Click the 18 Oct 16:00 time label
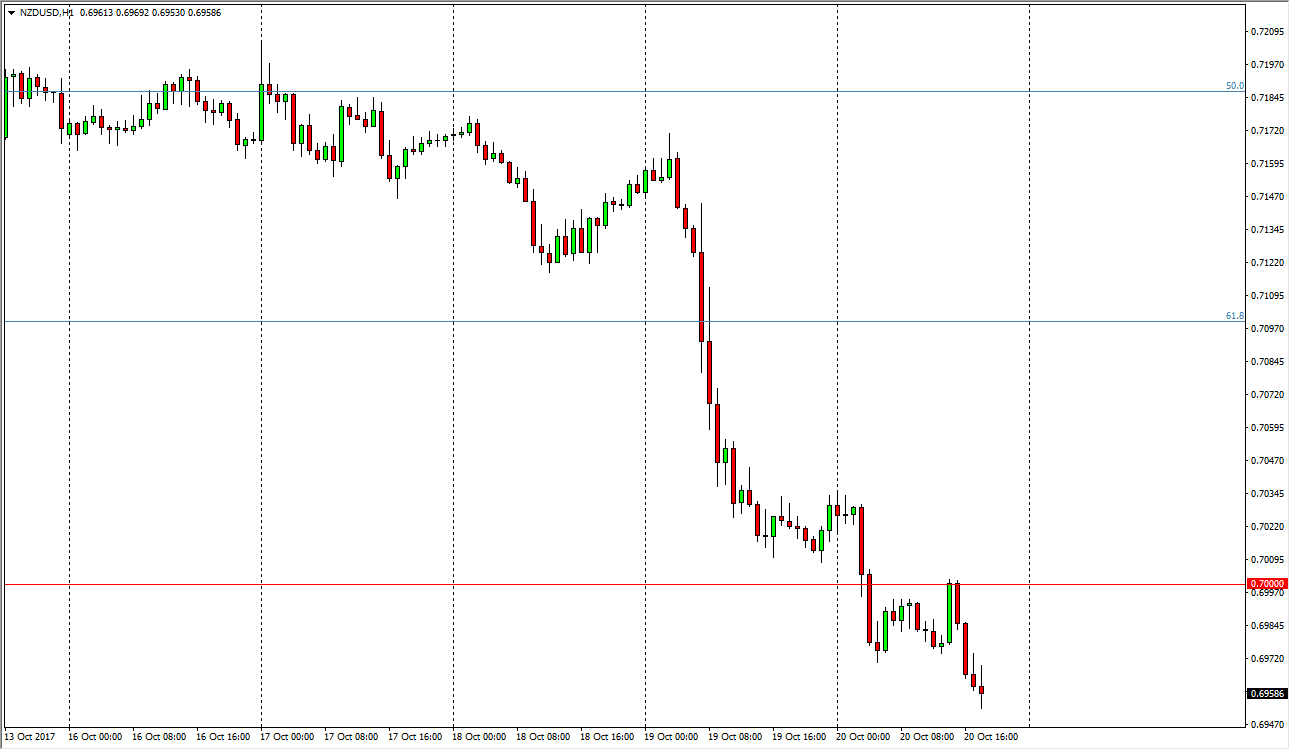The height and width of the screenshot is (750, 1290). point(609,737)
